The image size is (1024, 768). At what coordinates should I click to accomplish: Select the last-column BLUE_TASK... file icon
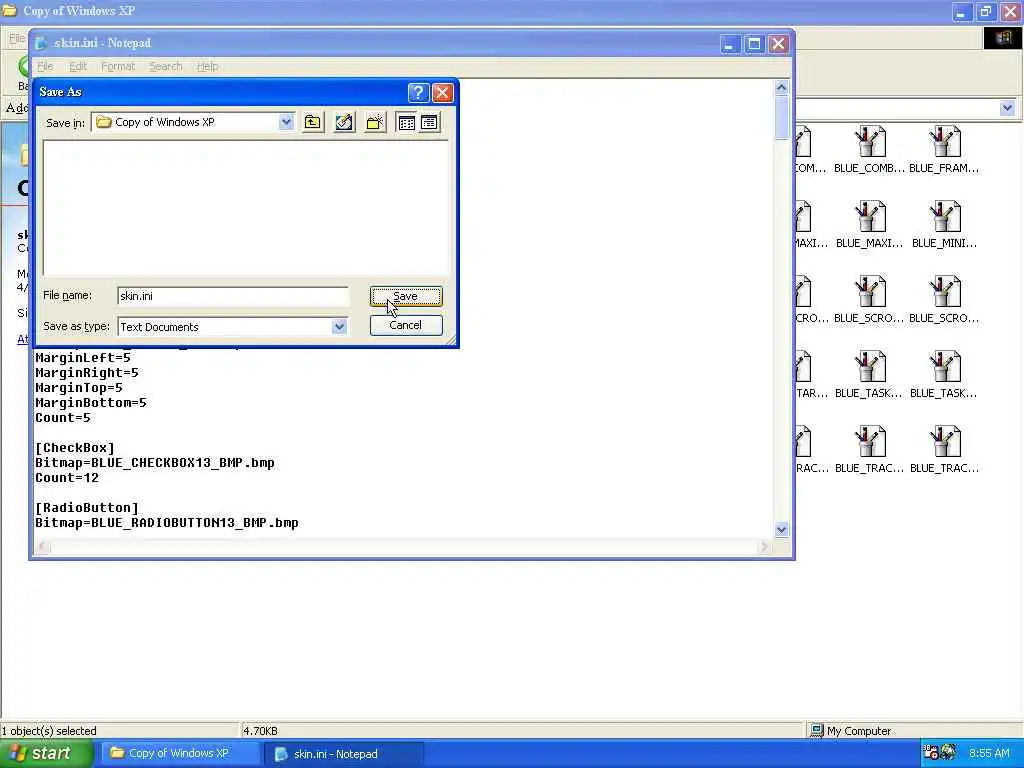coord(944,376)
